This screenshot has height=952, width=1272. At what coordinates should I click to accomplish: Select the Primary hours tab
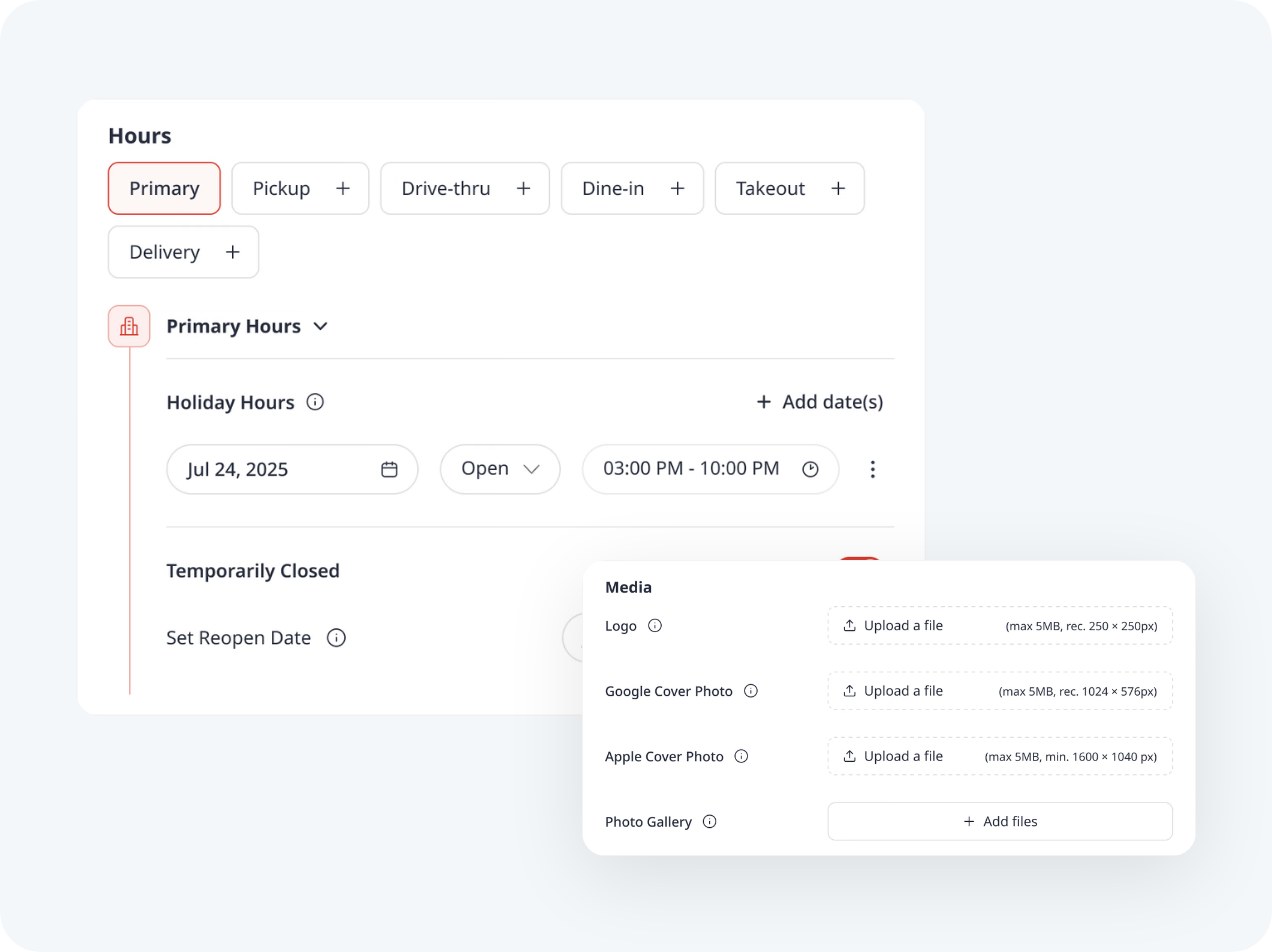point(164,188)
